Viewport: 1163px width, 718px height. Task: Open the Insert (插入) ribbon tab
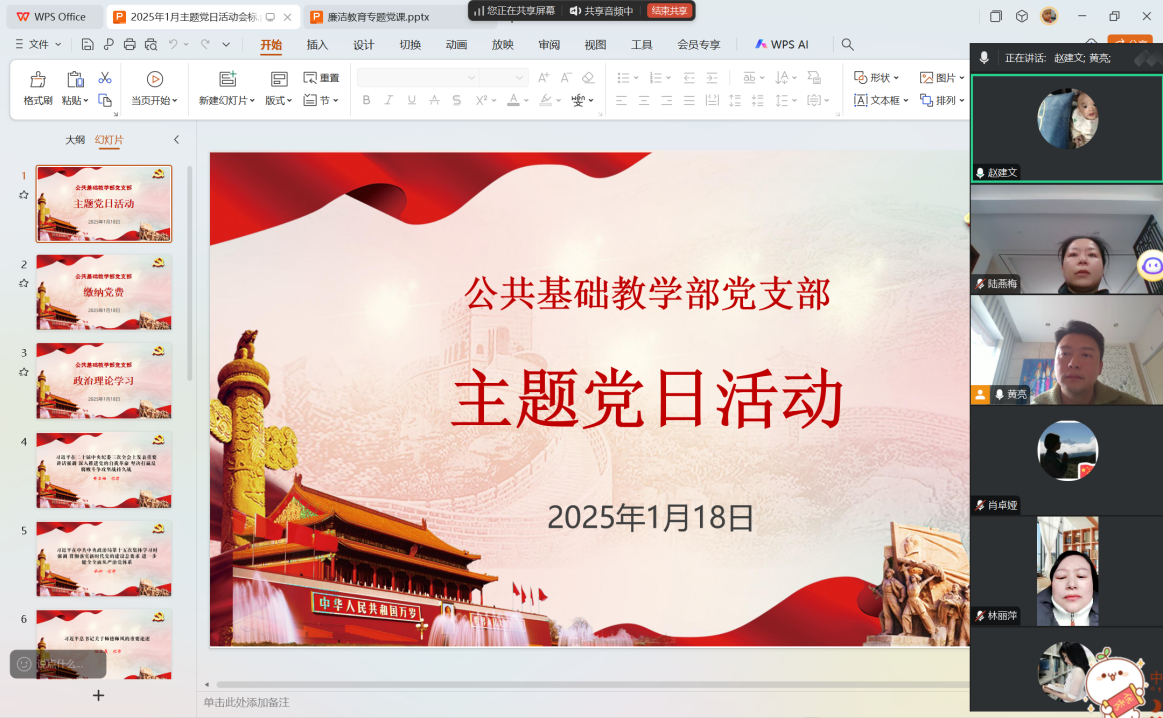(317, 45)
